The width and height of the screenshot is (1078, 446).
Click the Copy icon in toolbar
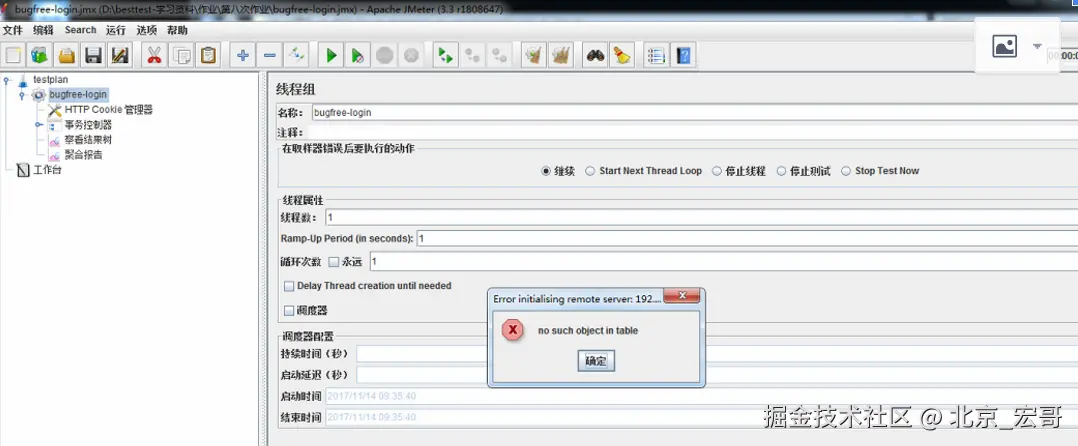(182, 56)
